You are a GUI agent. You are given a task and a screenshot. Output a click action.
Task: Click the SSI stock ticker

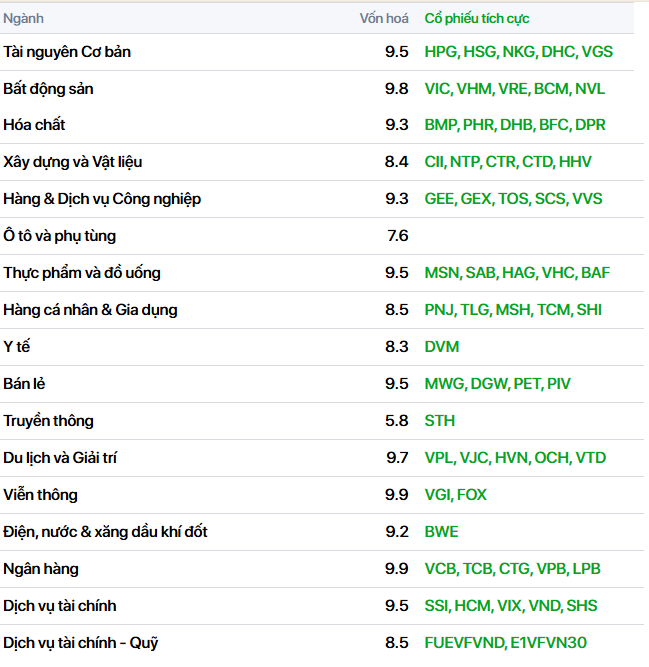pos(437,606)
